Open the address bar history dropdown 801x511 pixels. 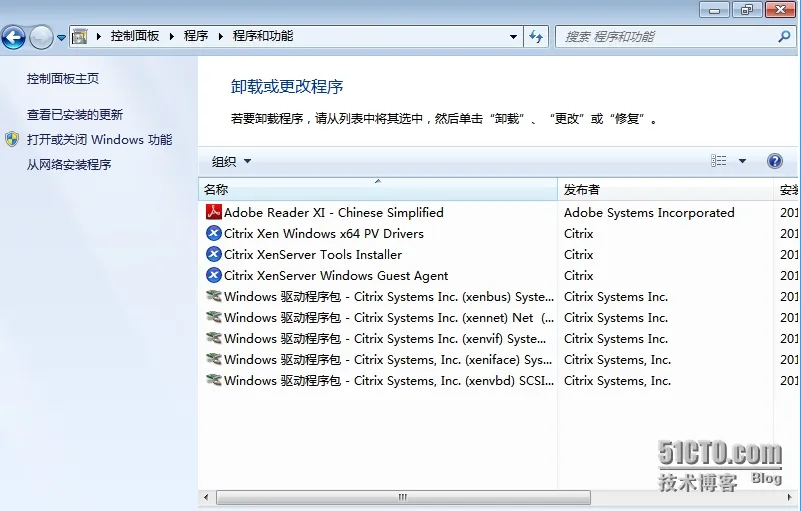(x=513, y=37)
